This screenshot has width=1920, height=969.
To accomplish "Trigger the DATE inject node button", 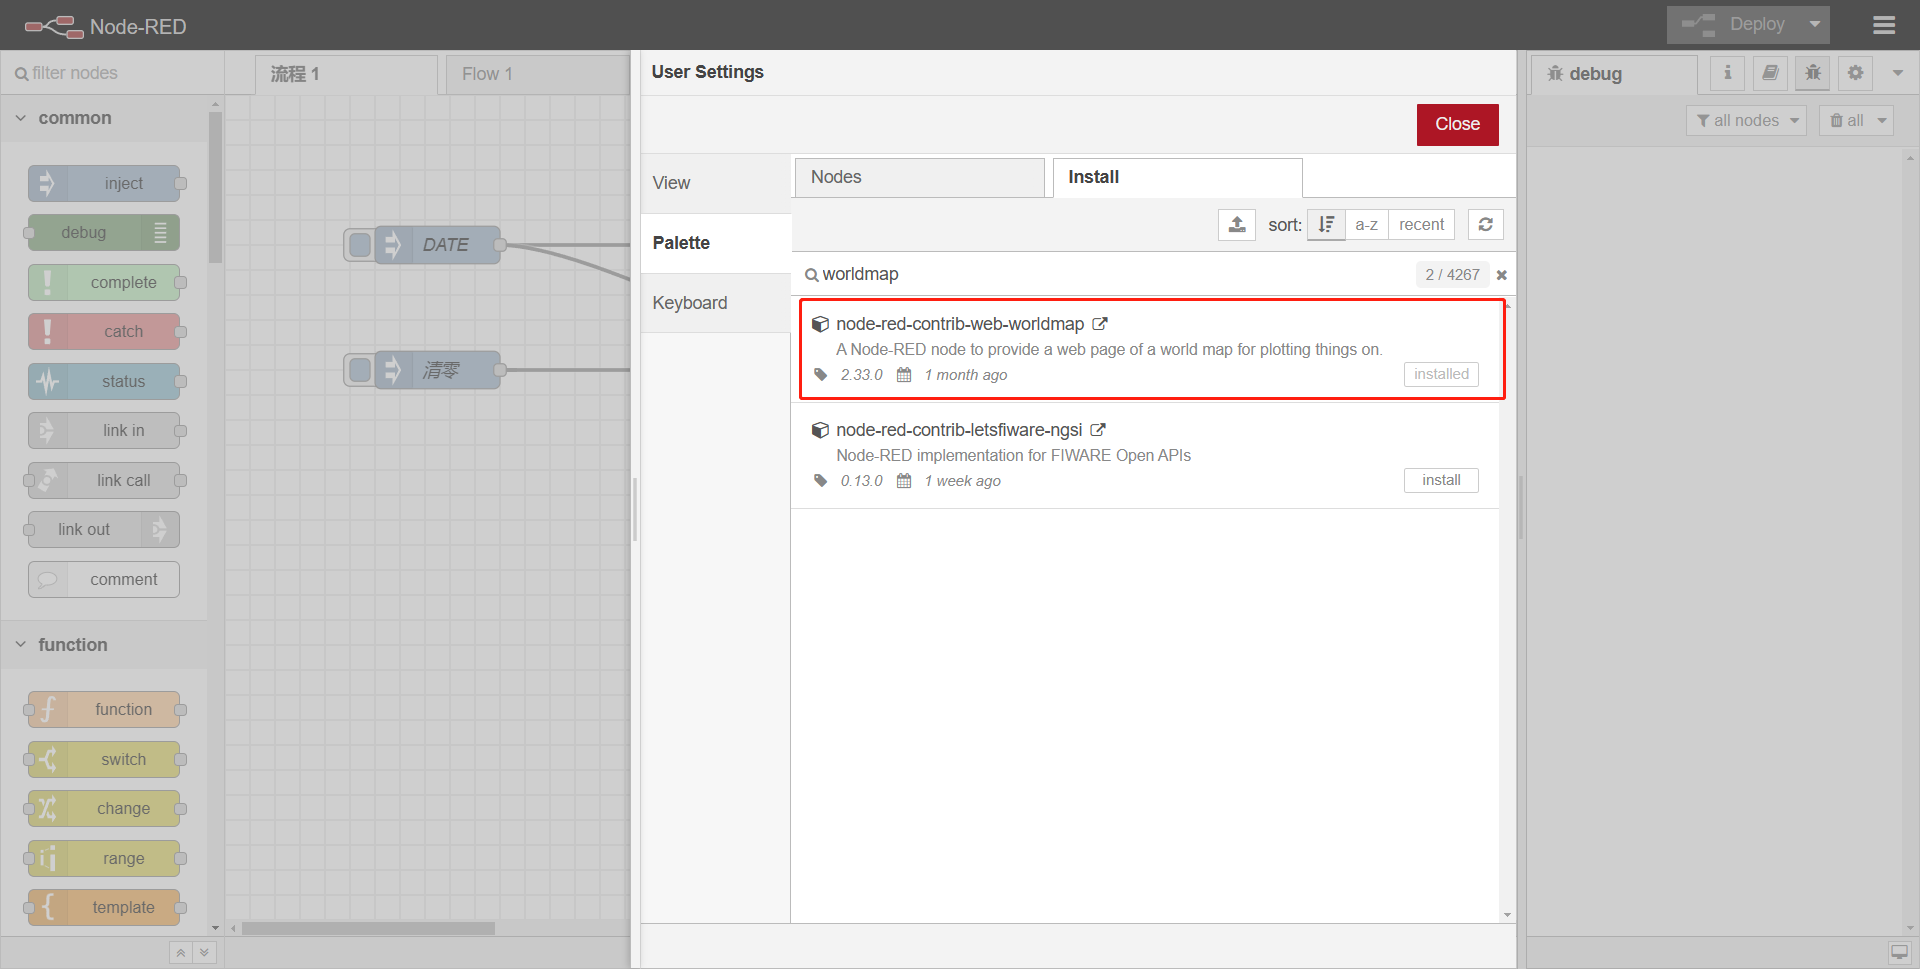I will point(360,245).
